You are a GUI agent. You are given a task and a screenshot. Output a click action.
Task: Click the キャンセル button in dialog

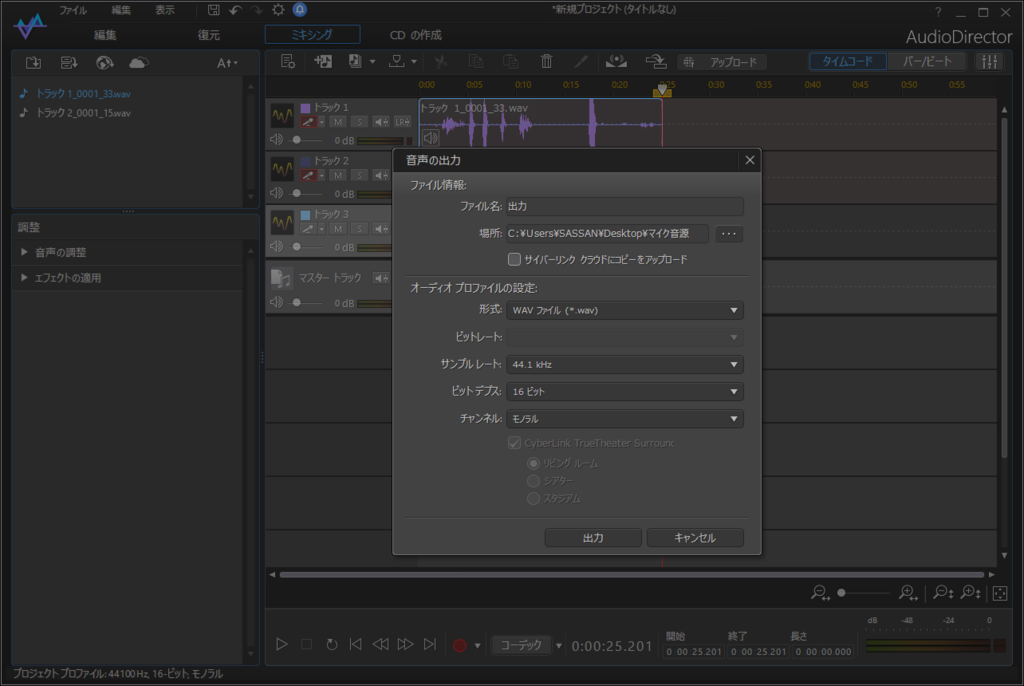point(695,538)
